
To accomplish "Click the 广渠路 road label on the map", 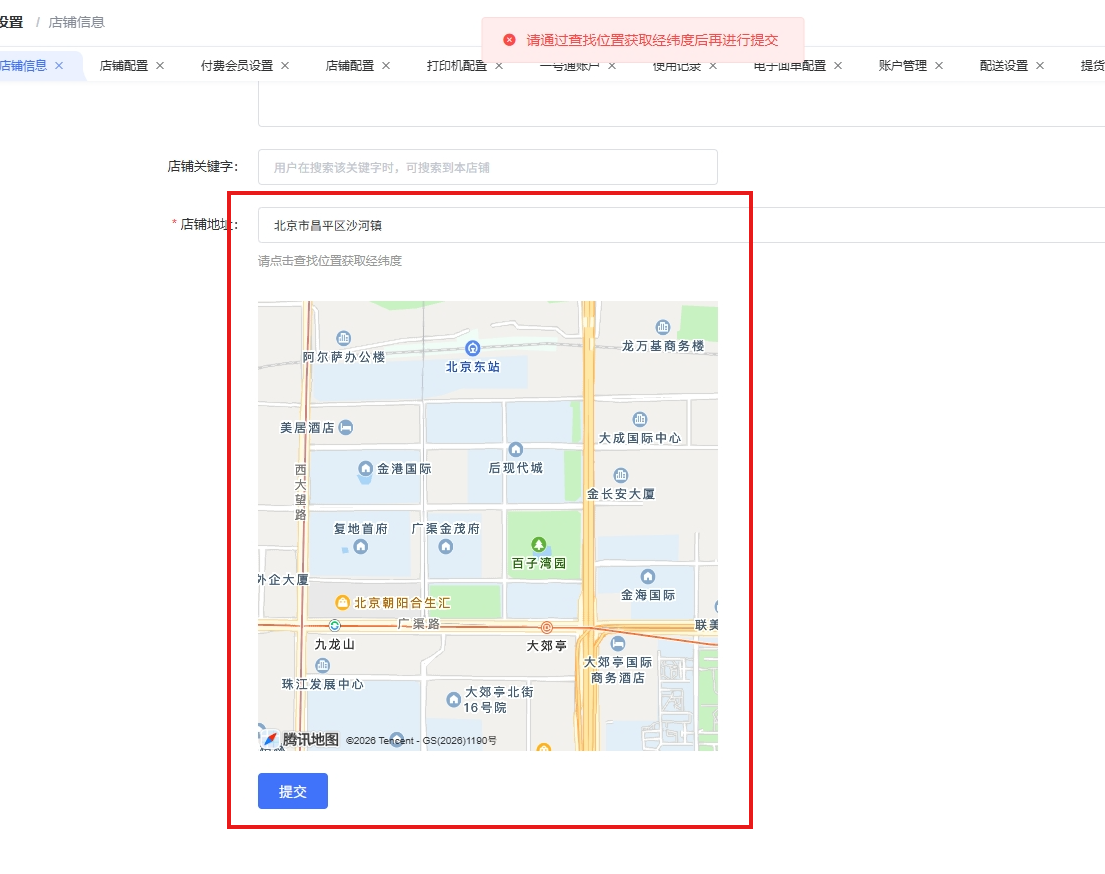I will click(419, 624).
